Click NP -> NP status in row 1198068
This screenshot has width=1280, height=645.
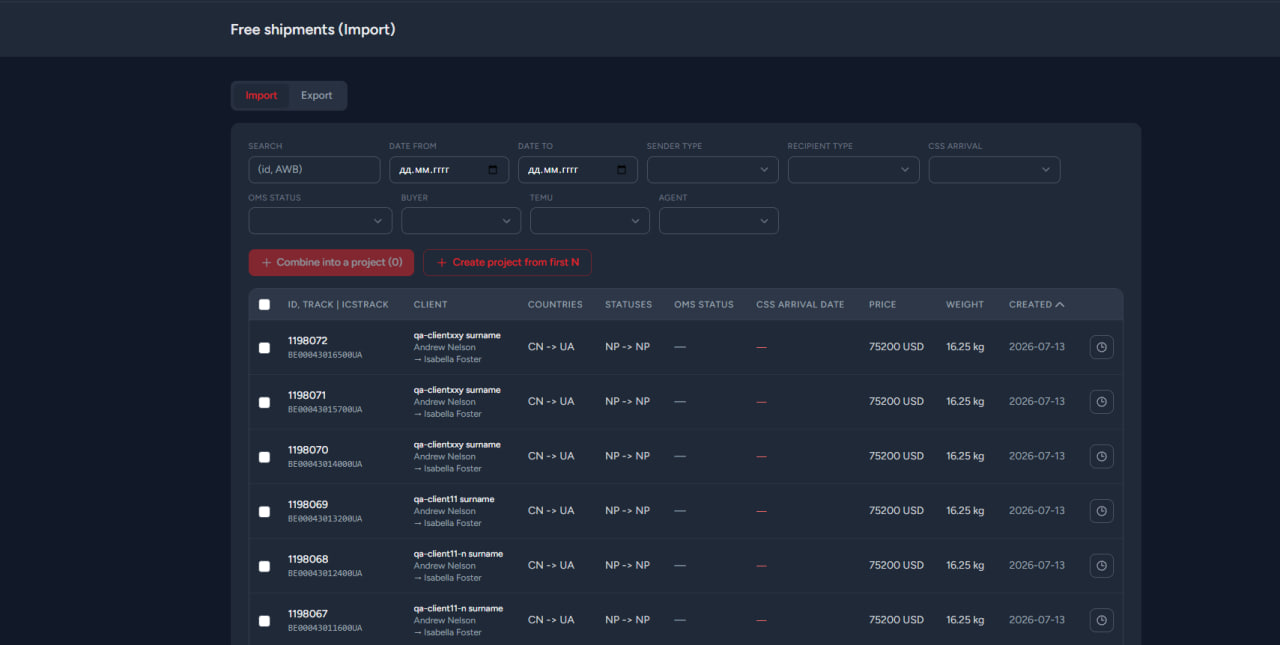point(627,565)
